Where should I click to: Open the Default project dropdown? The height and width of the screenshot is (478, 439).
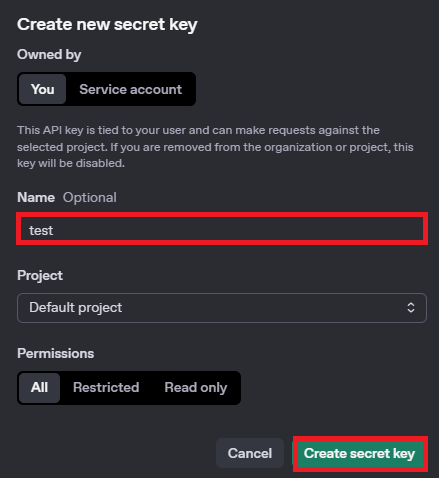[x=222, y=308]
